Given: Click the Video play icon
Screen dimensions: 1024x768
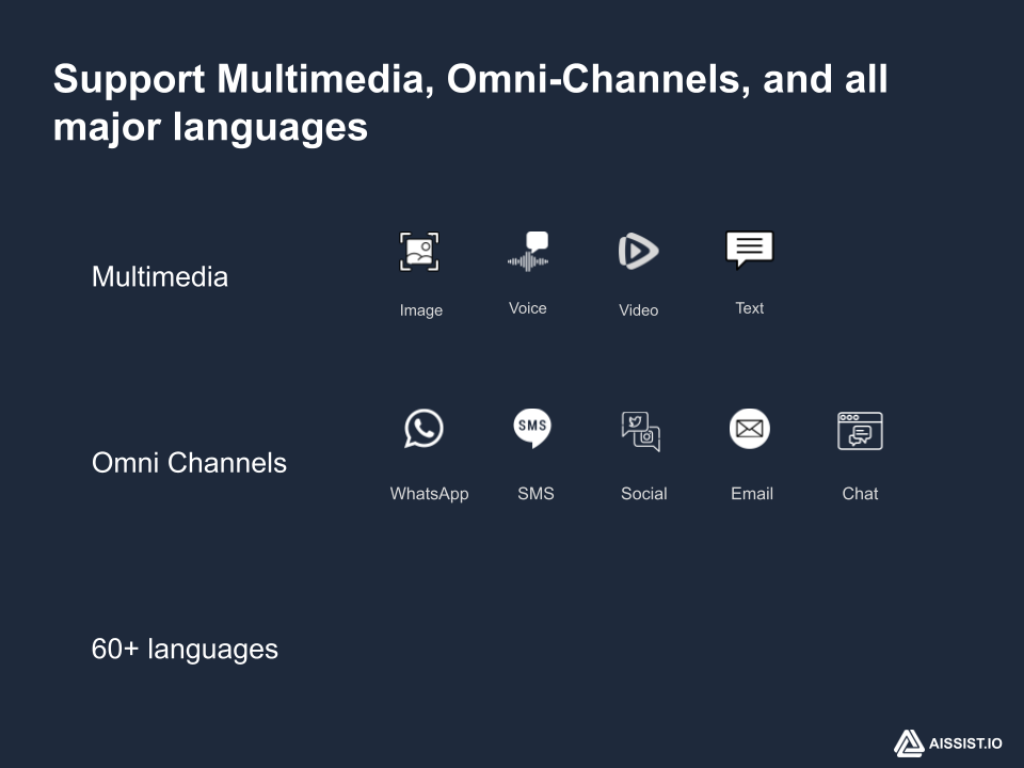Looking at the screenshot, I should pyautogui.click(x=637, y=251).
